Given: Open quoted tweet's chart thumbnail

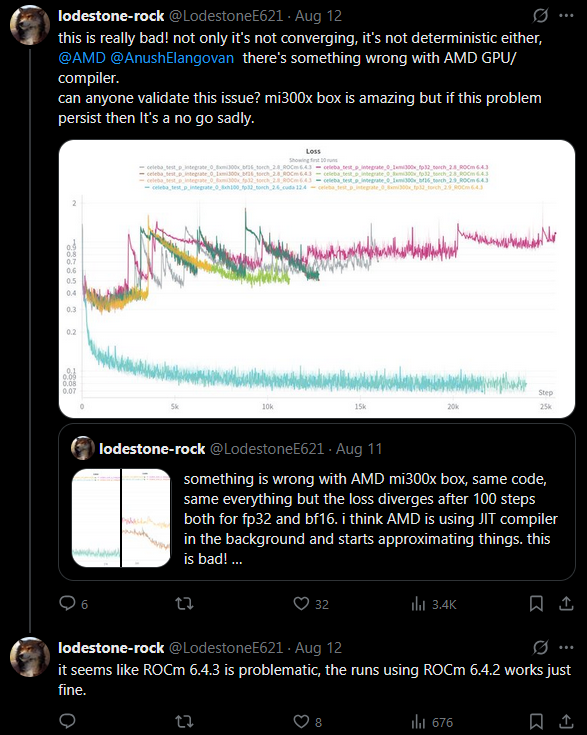Looking at the screenshot, I should 121,518.
